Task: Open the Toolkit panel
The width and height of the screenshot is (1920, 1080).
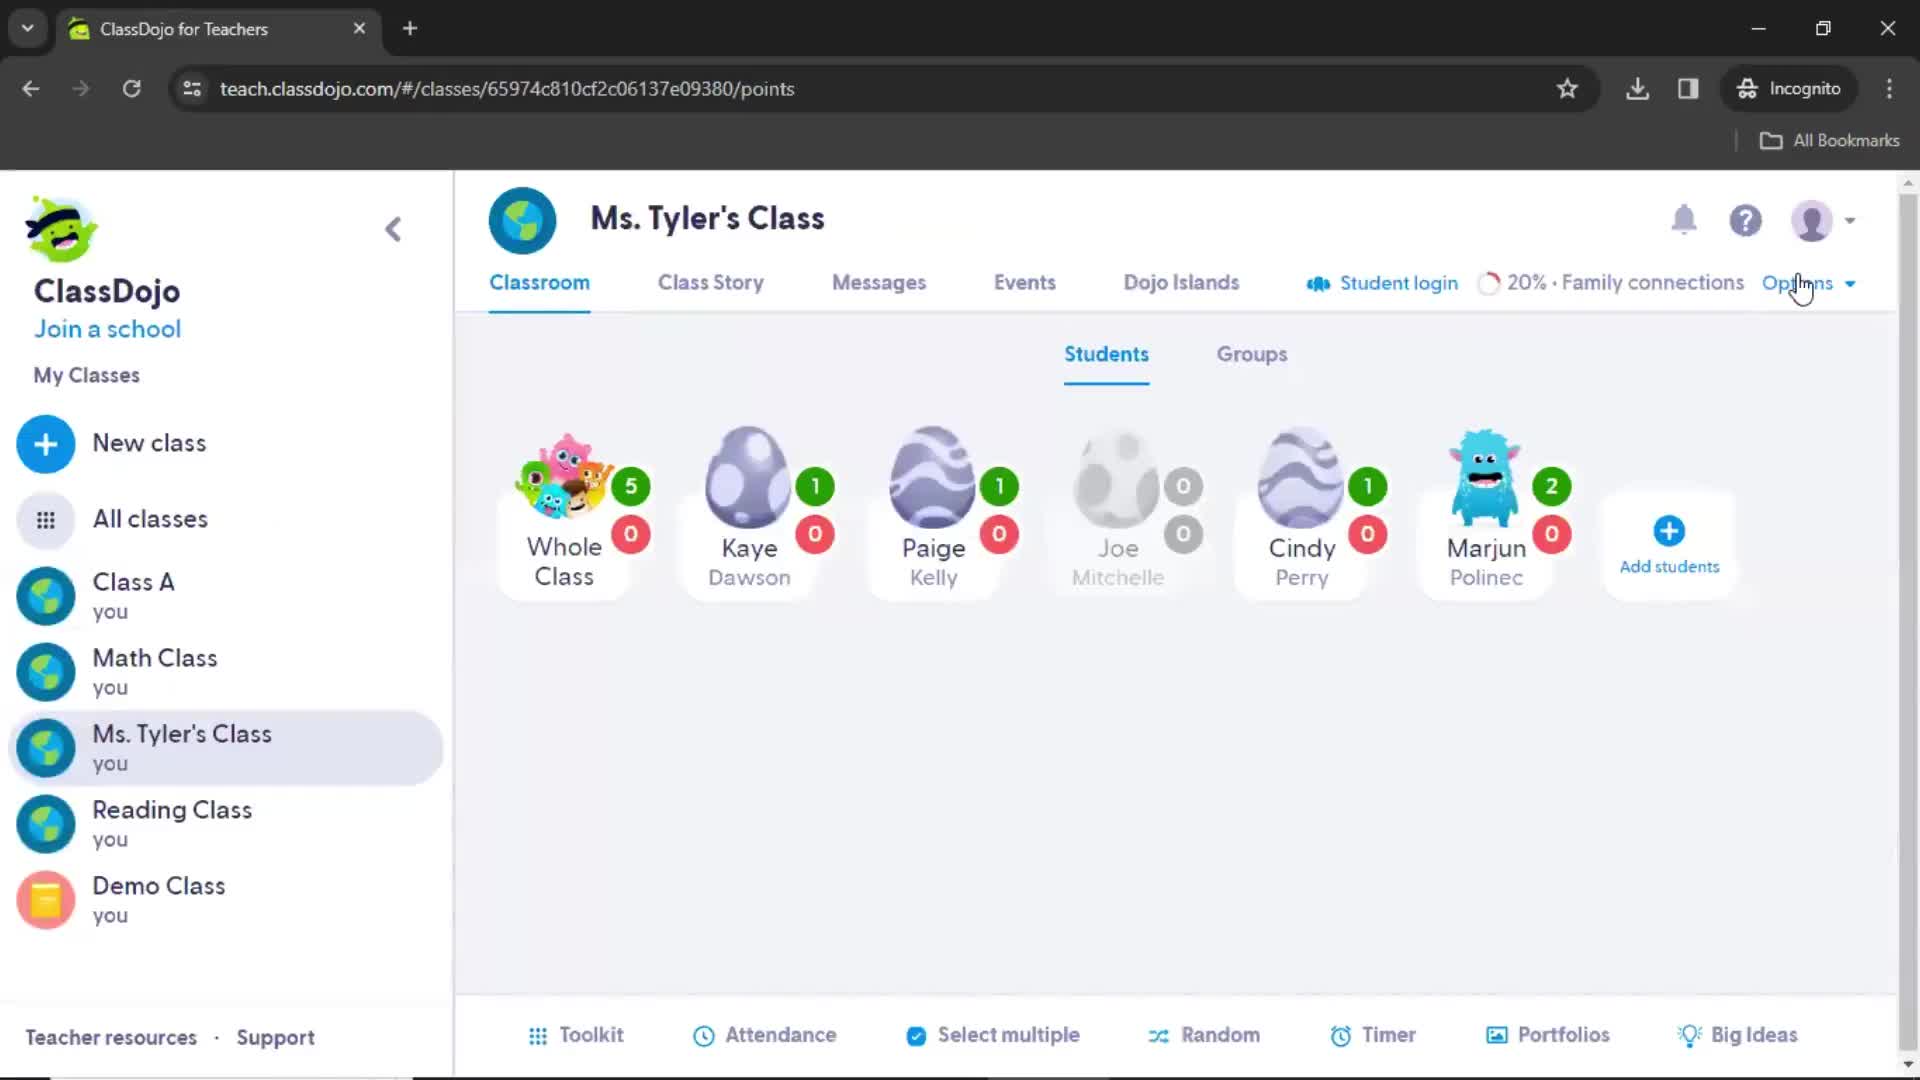Action: pos(575,1034)
